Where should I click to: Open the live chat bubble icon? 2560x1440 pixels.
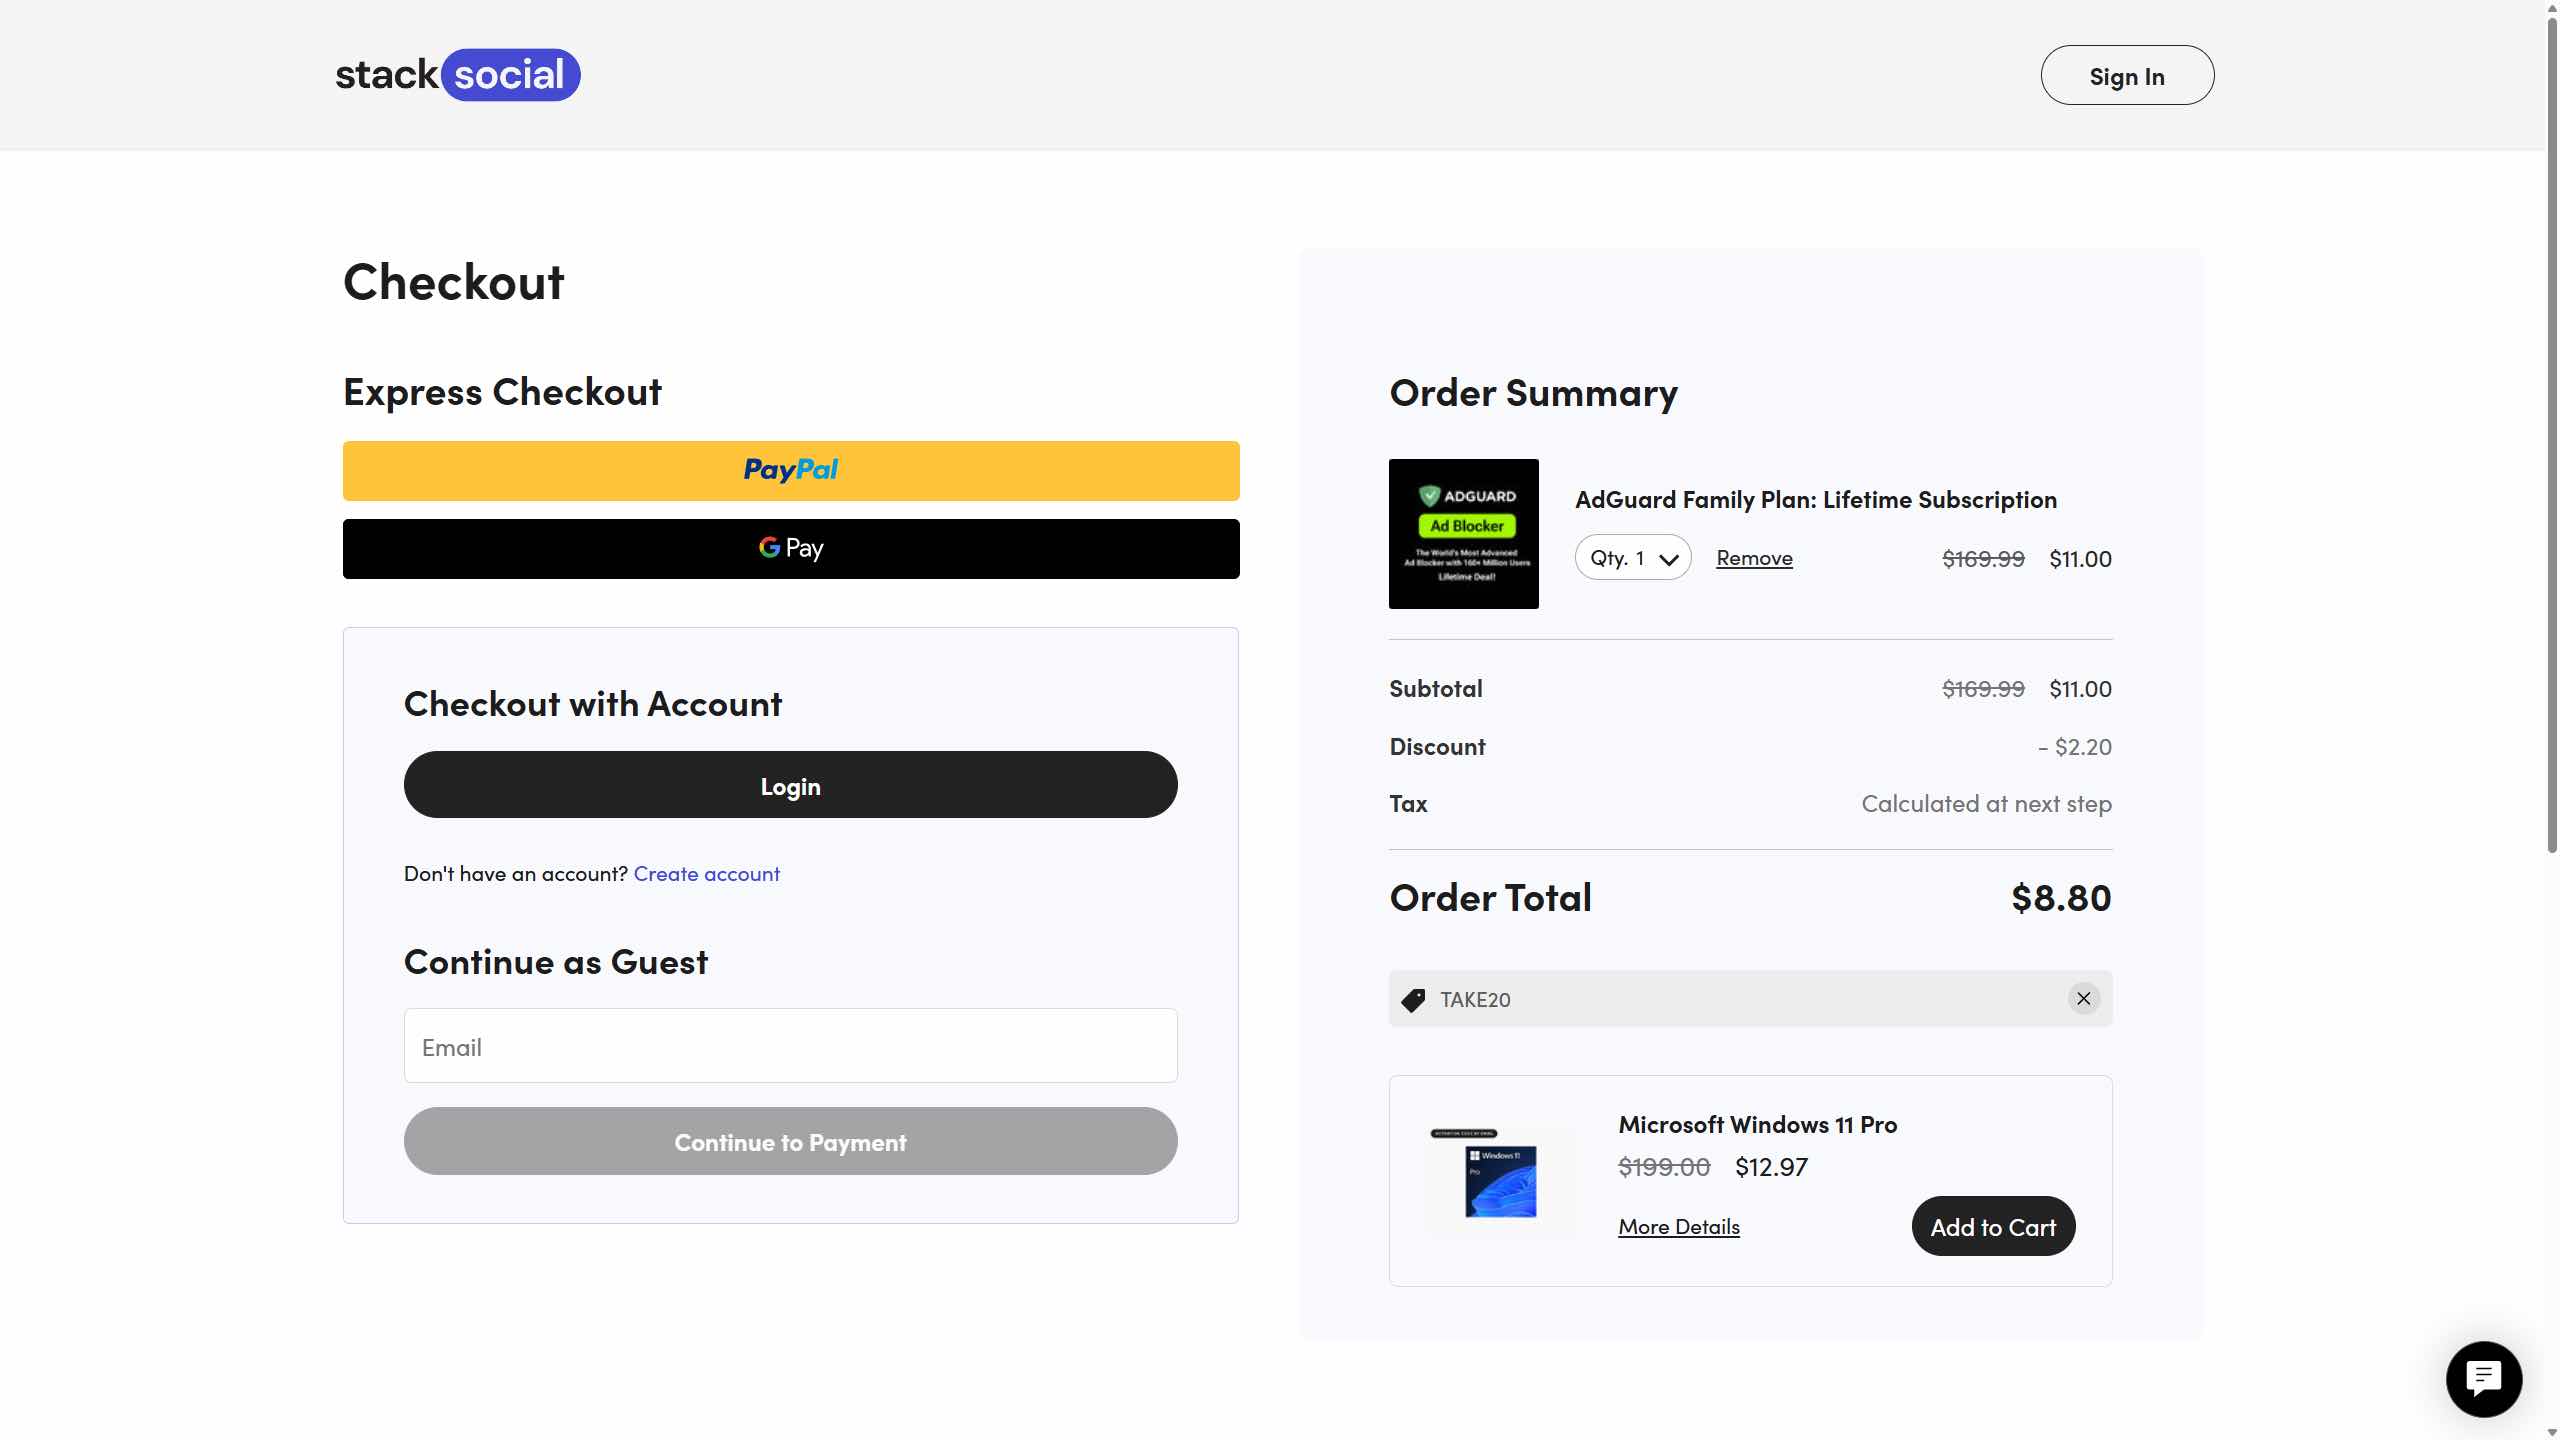point(2483,1379)
